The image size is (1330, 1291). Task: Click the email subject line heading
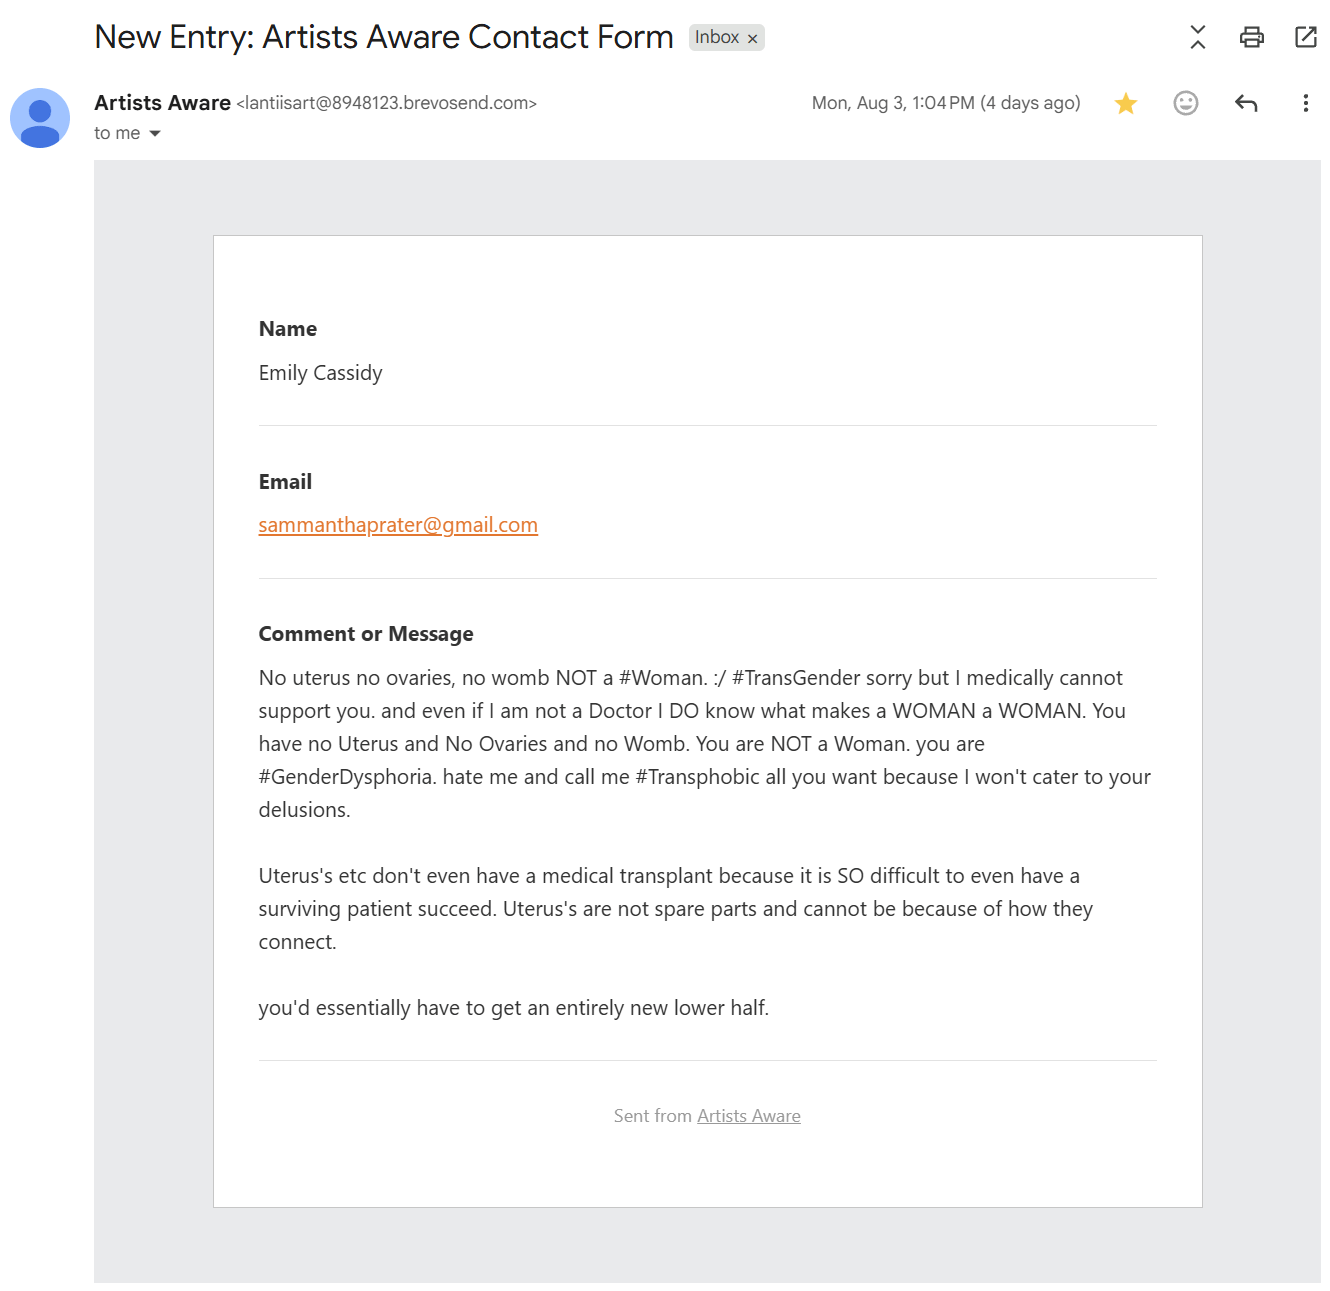click(x=384, y=37)
